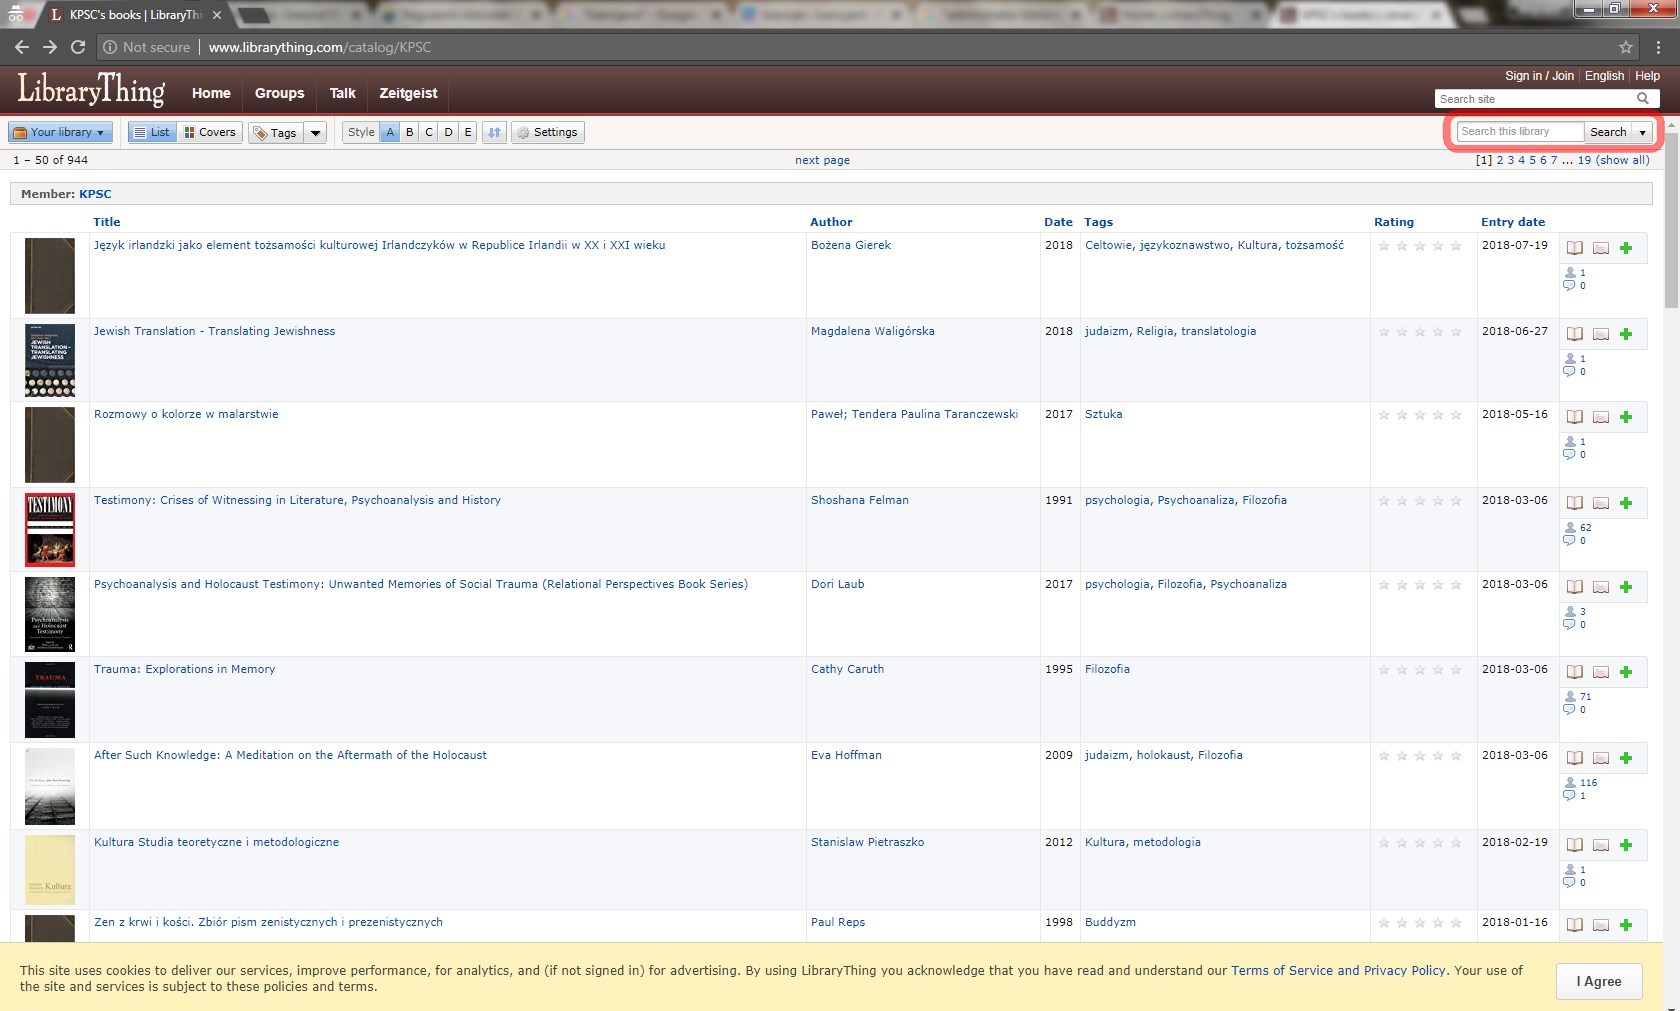Open book details icon for Jewish Translation row
Screen dimensions: 1680x1011
click(1575, 334)
